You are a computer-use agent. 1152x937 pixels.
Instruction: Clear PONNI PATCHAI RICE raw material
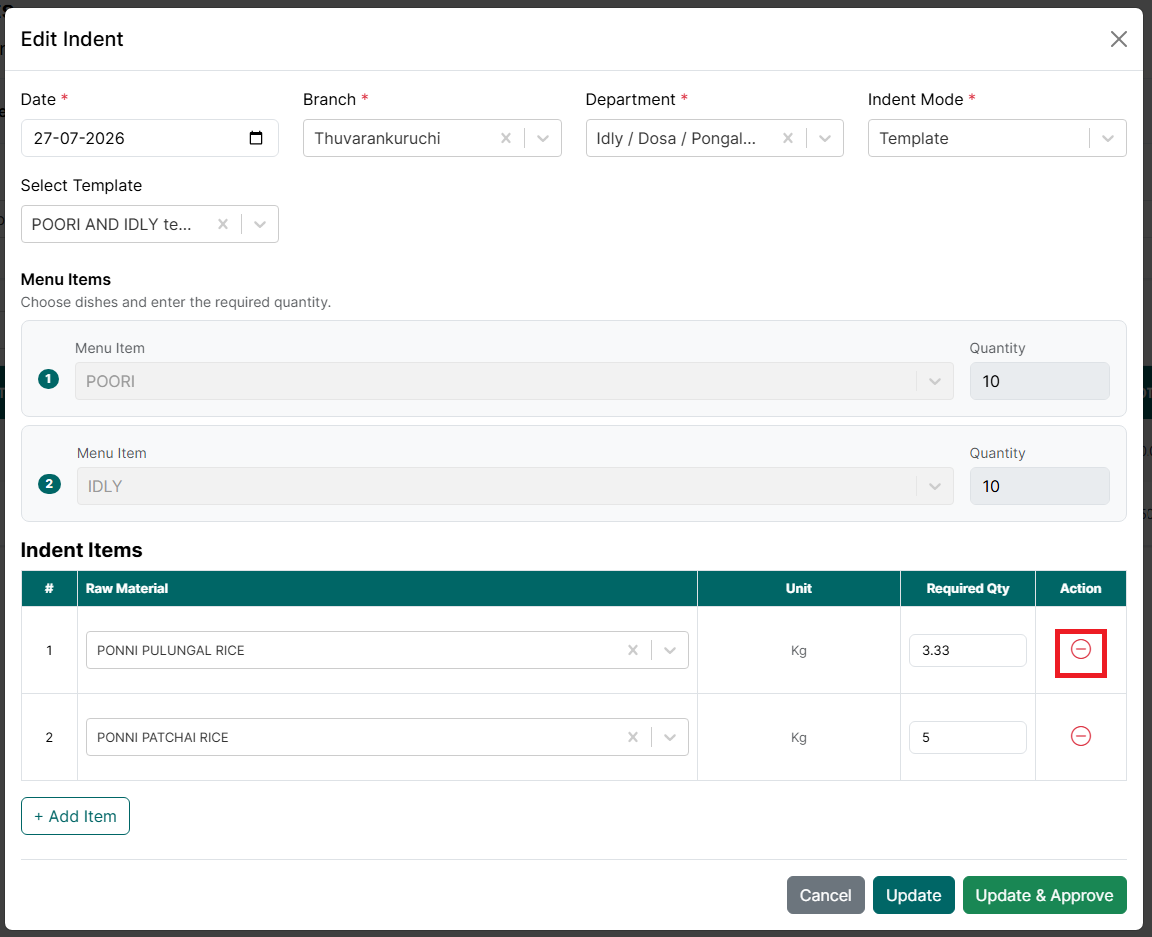tap(633, 737)
